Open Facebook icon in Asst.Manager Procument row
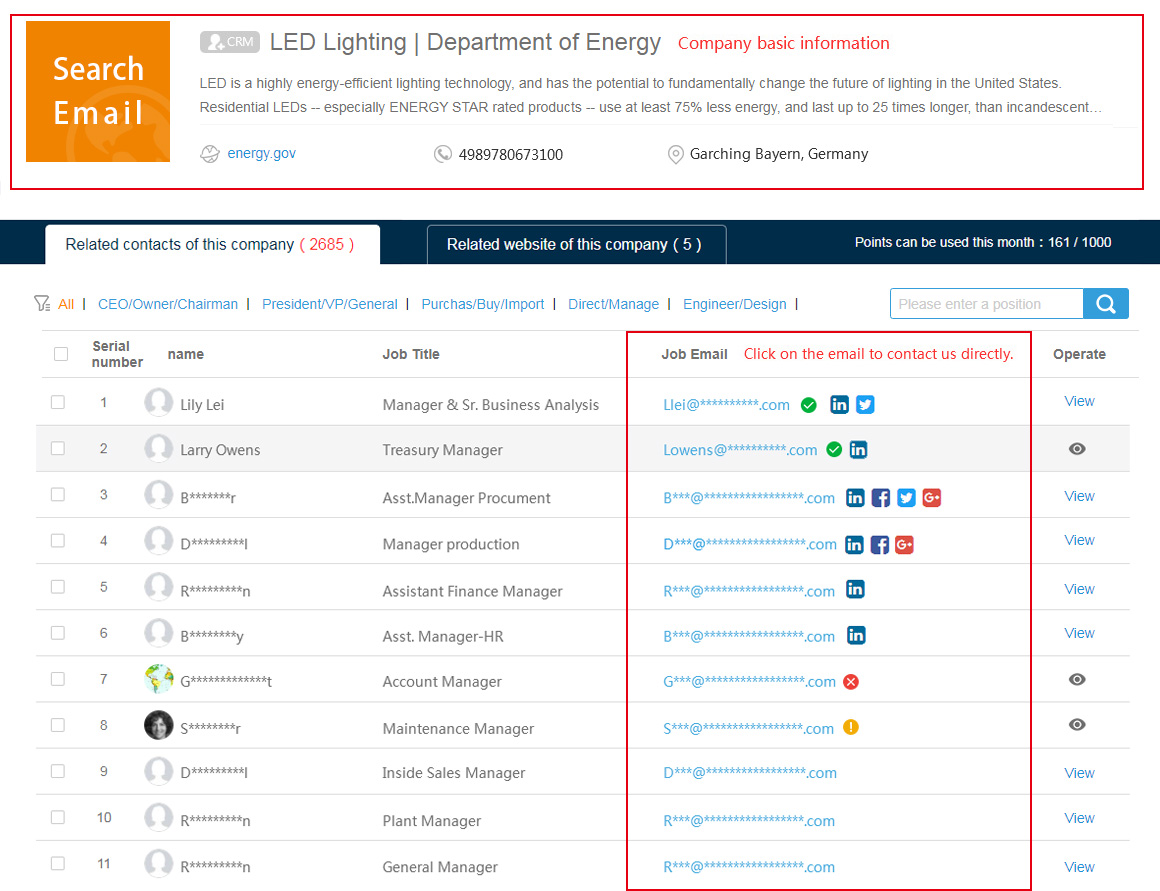 point(880,497)
